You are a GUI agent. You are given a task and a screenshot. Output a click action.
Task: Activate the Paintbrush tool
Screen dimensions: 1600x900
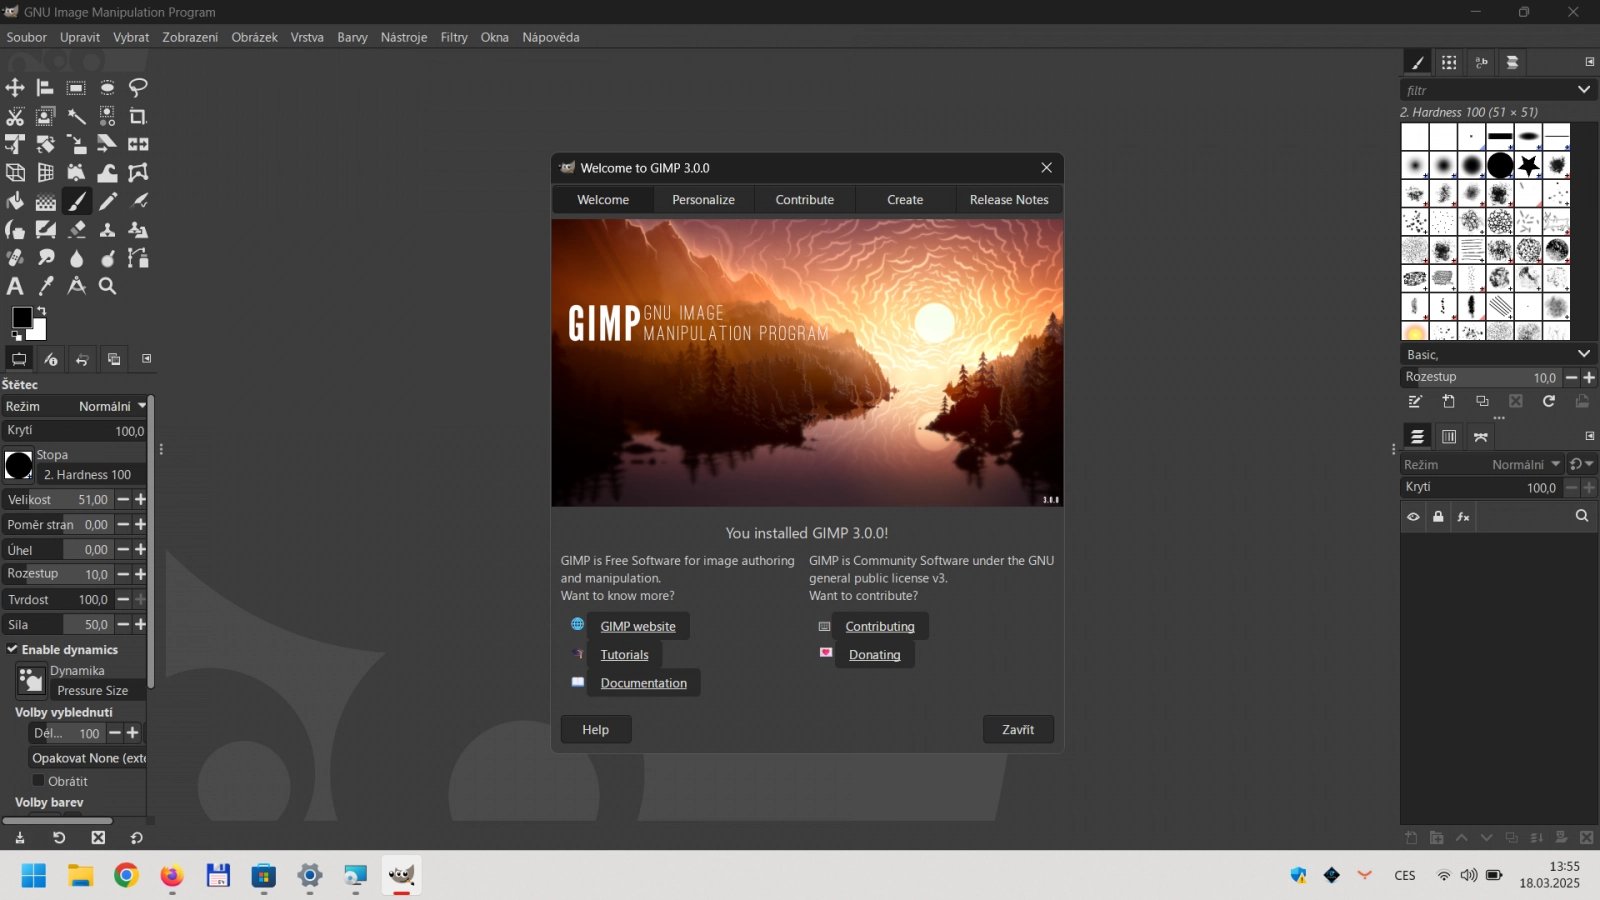(x=76, y=201)
